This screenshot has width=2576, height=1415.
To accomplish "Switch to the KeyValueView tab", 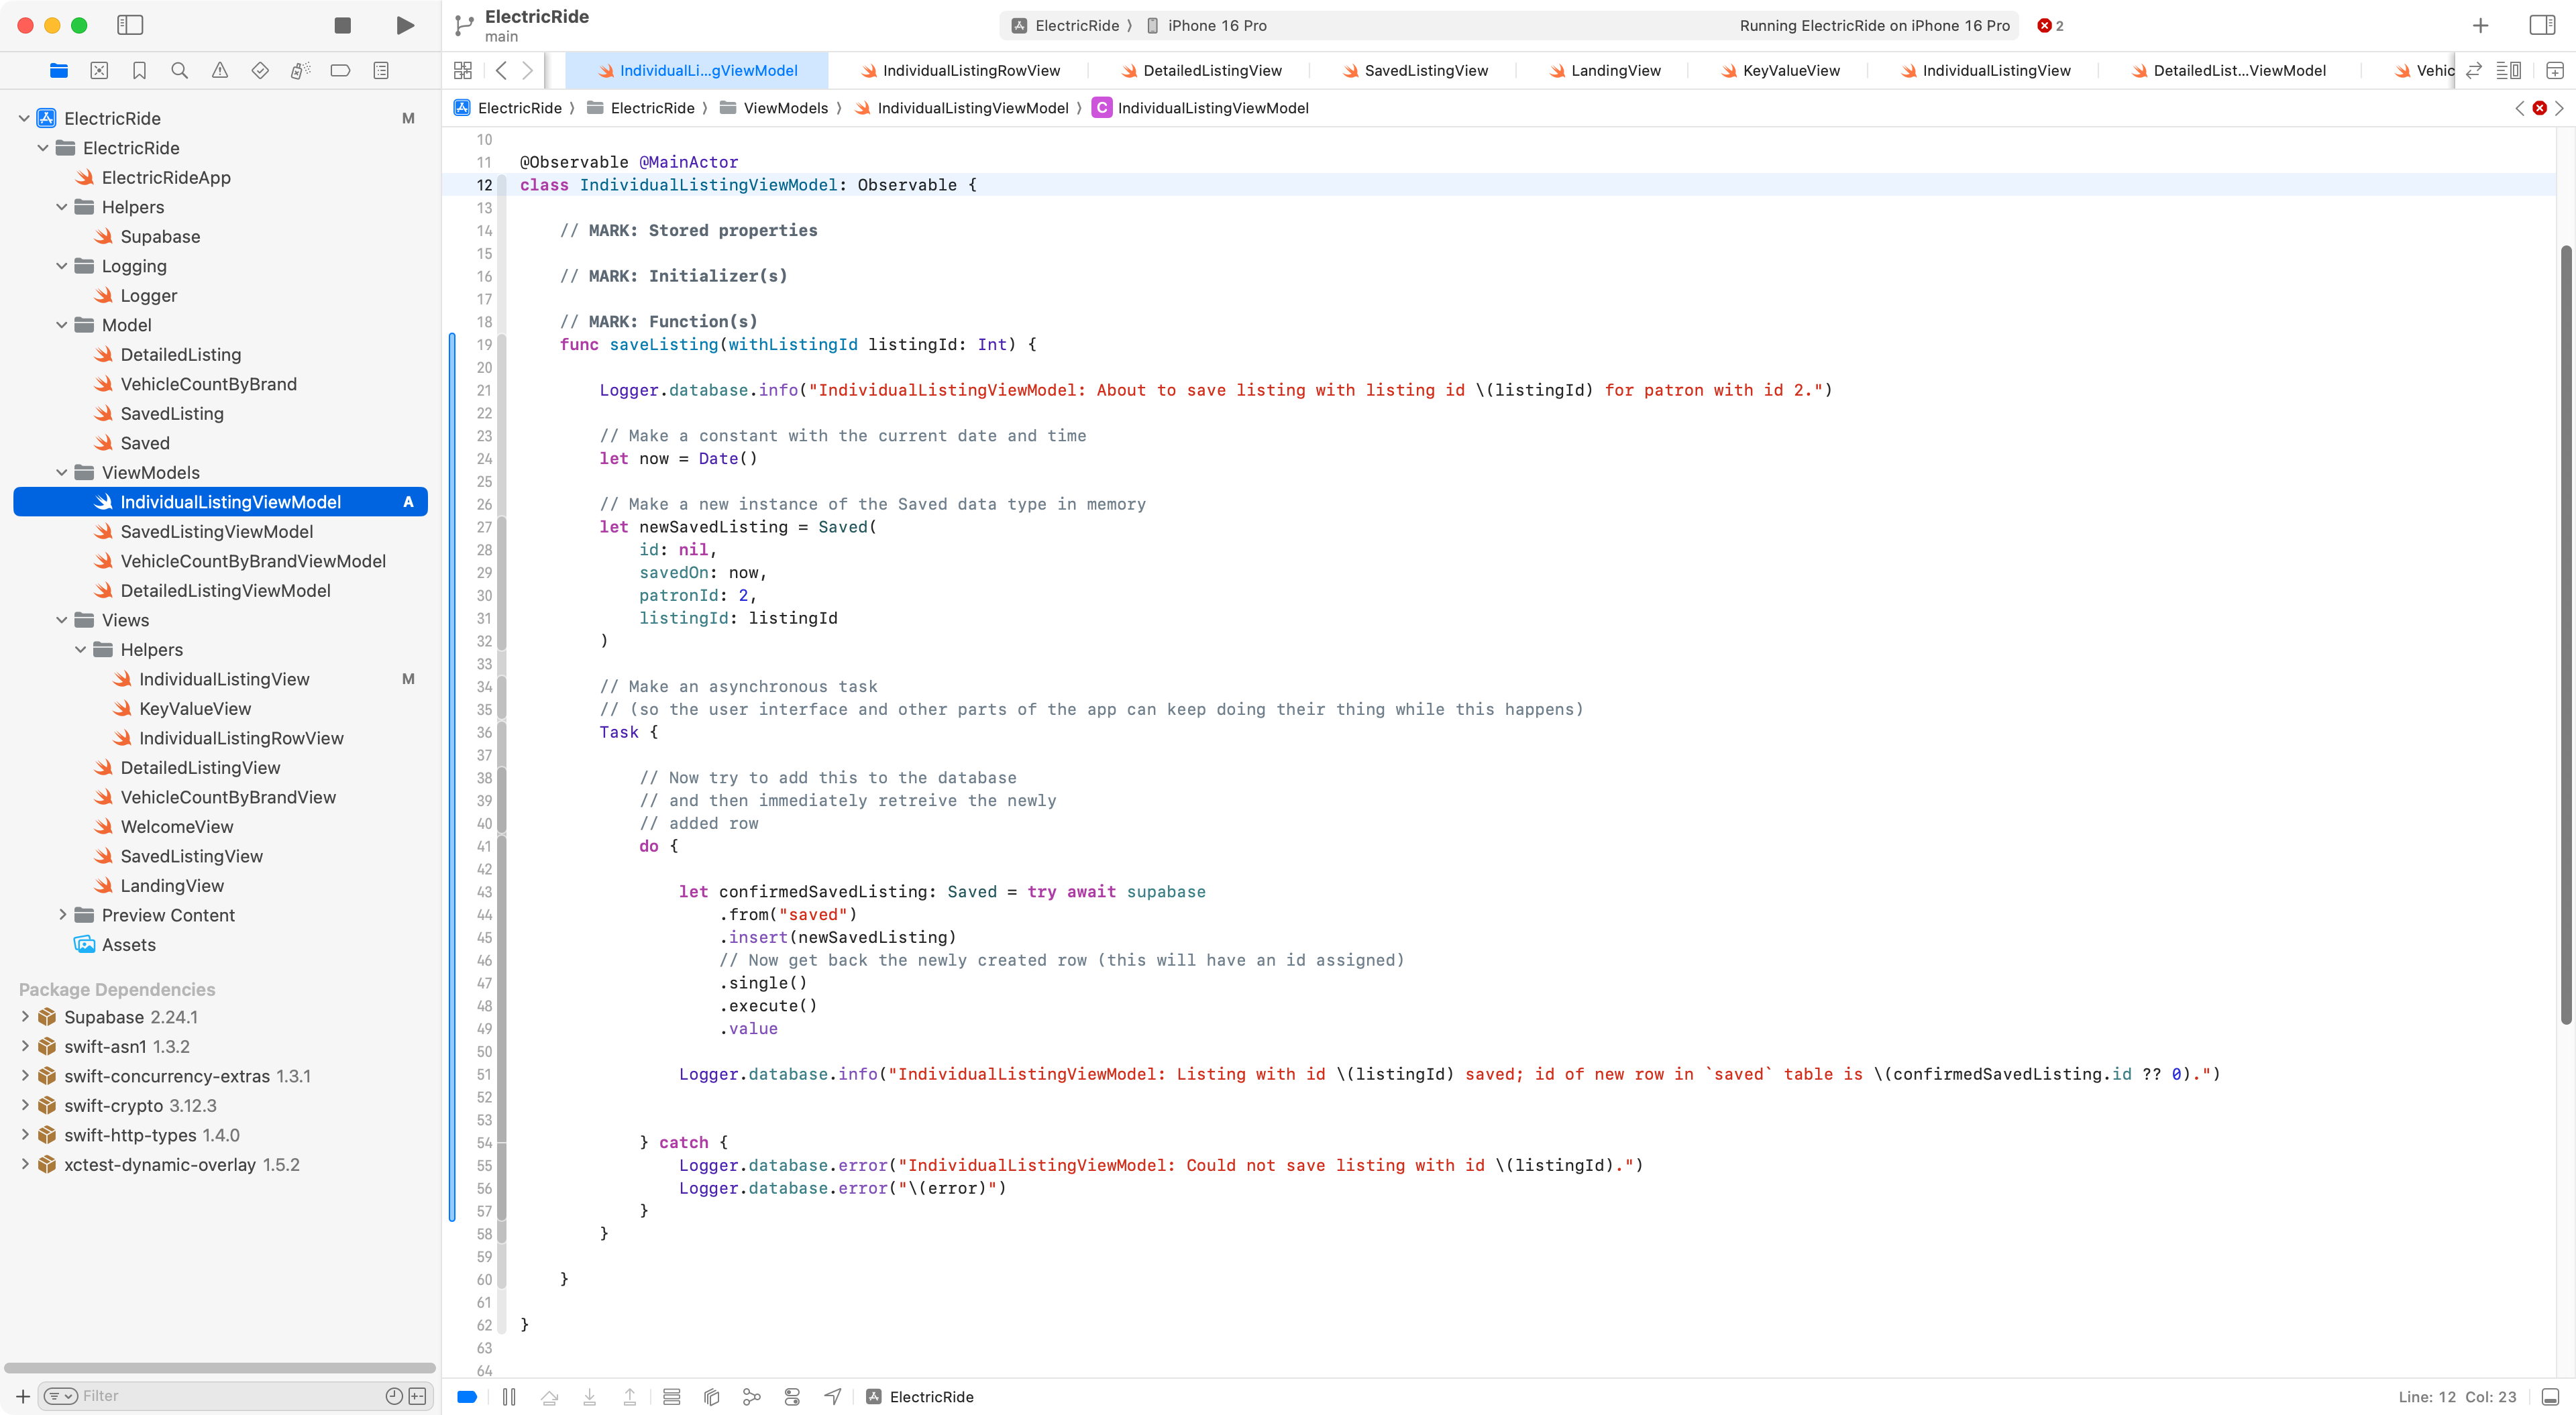I will [x=1790, y=70].
